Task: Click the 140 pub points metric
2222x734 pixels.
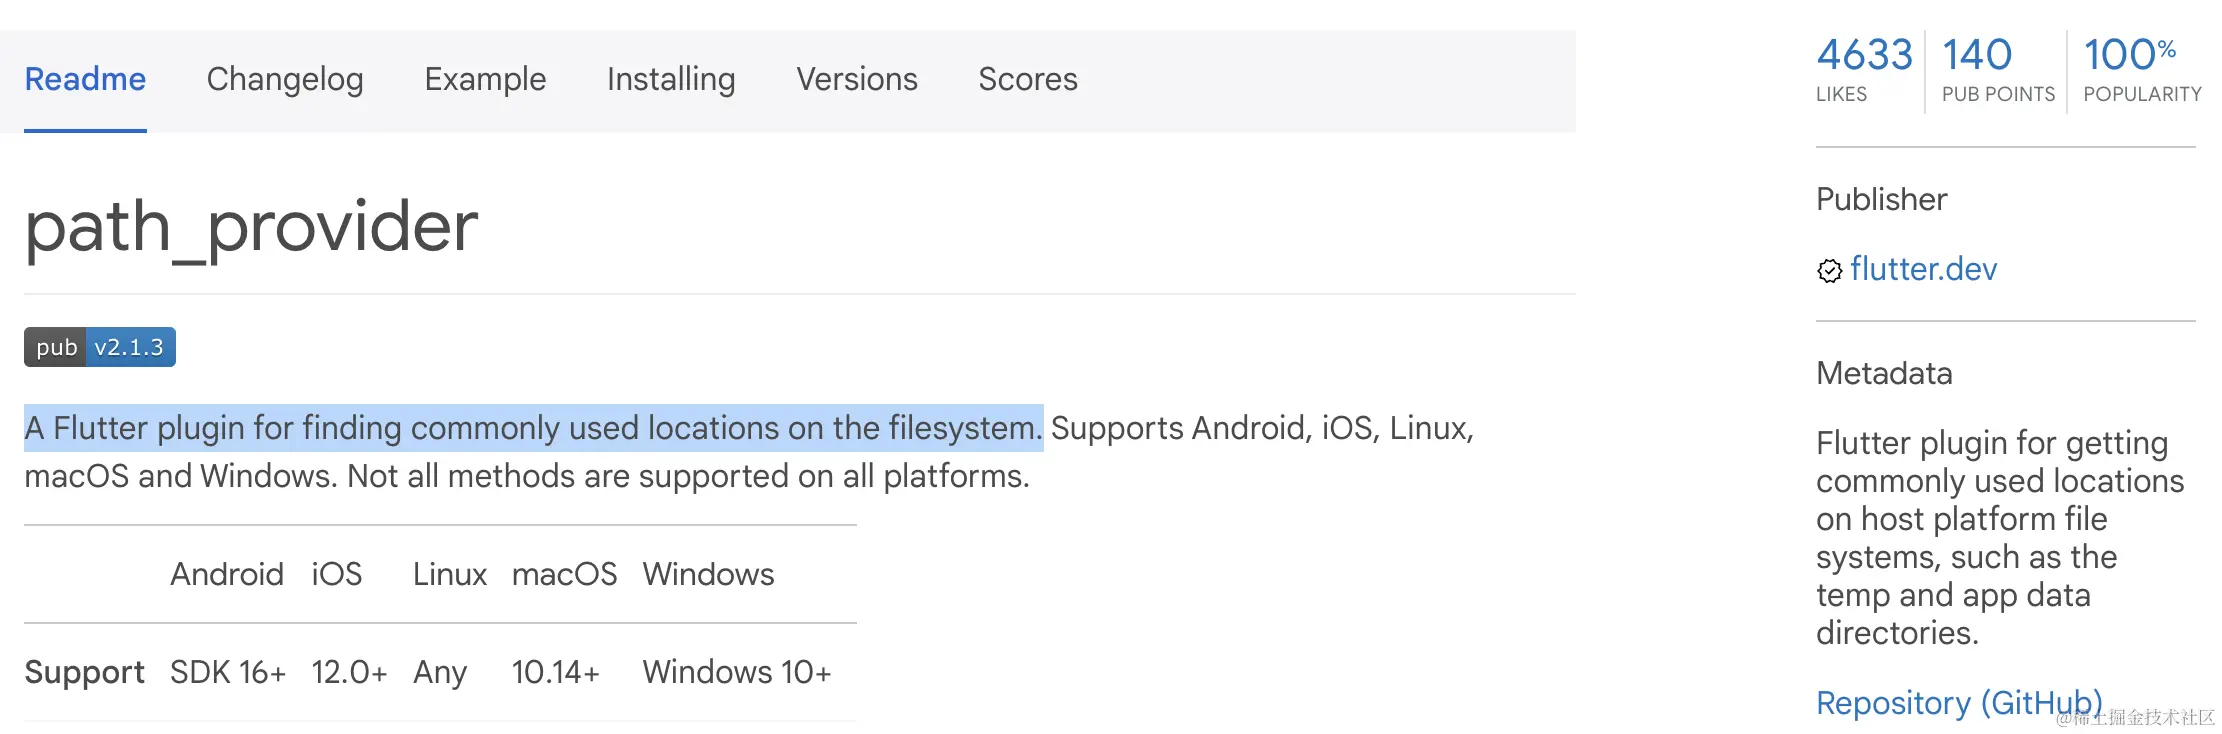Action: pyautogui.click(x=1974, y=53)
